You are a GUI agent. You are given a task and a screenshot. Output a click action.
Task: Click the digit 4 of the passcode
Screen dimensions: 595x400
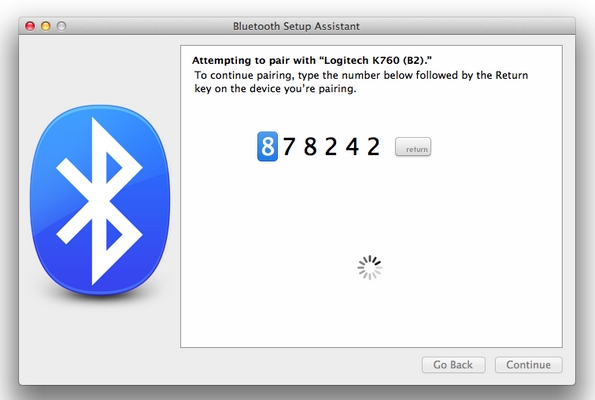click(352, 146)
